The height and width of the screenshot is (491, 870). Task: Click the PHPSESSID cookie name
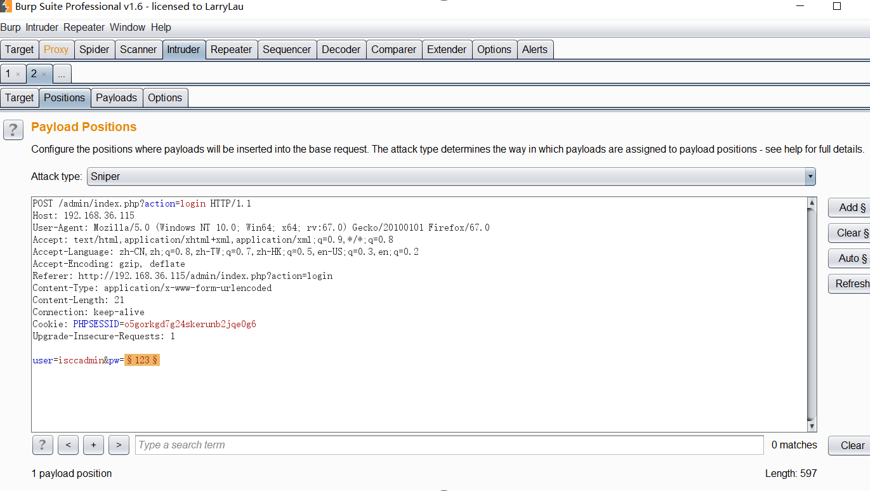96,324
